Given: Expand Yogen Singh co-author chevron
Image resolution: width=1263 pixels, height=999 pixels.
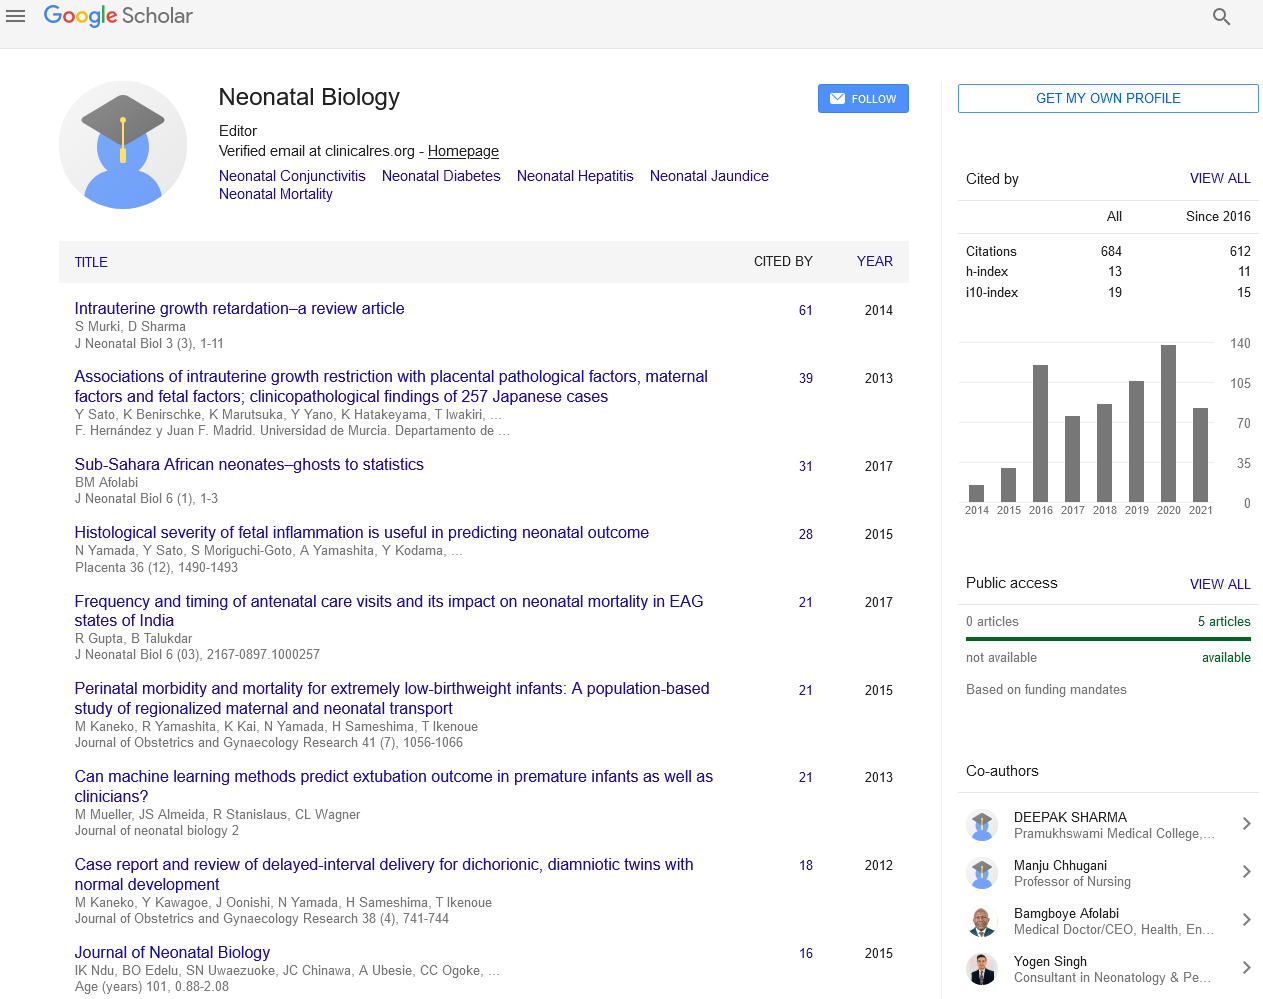Looking at the screenshot, I should pos(1246,968).
